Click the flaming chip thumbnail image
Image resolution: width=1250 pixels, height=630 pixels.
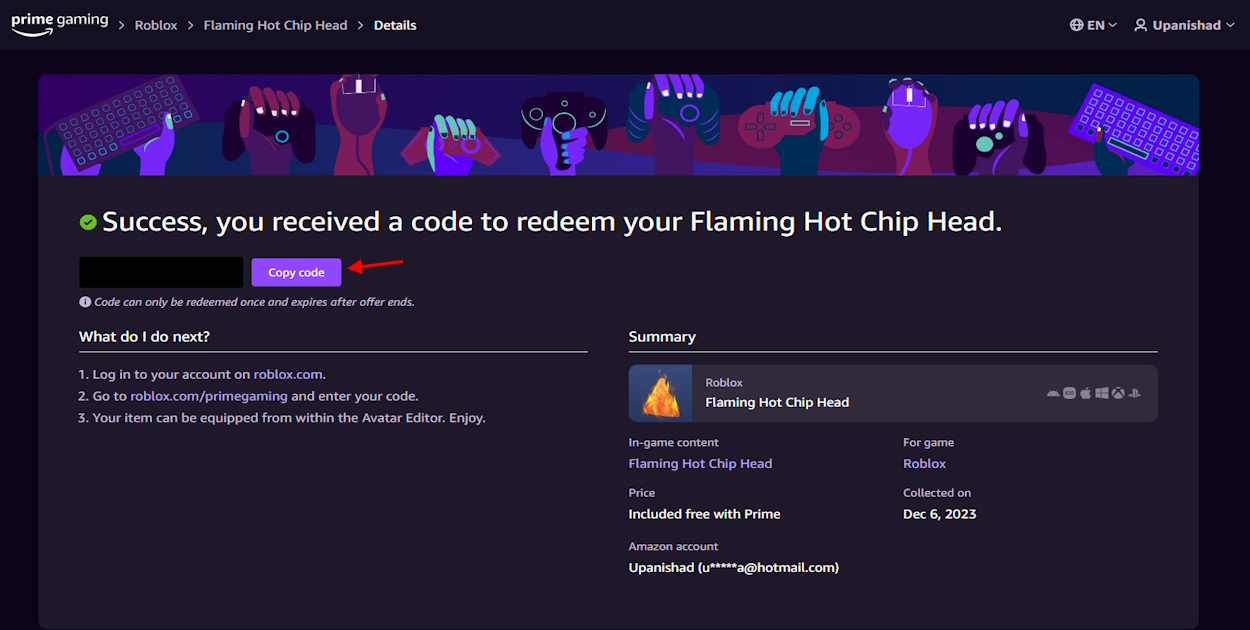tap(660, 394)
